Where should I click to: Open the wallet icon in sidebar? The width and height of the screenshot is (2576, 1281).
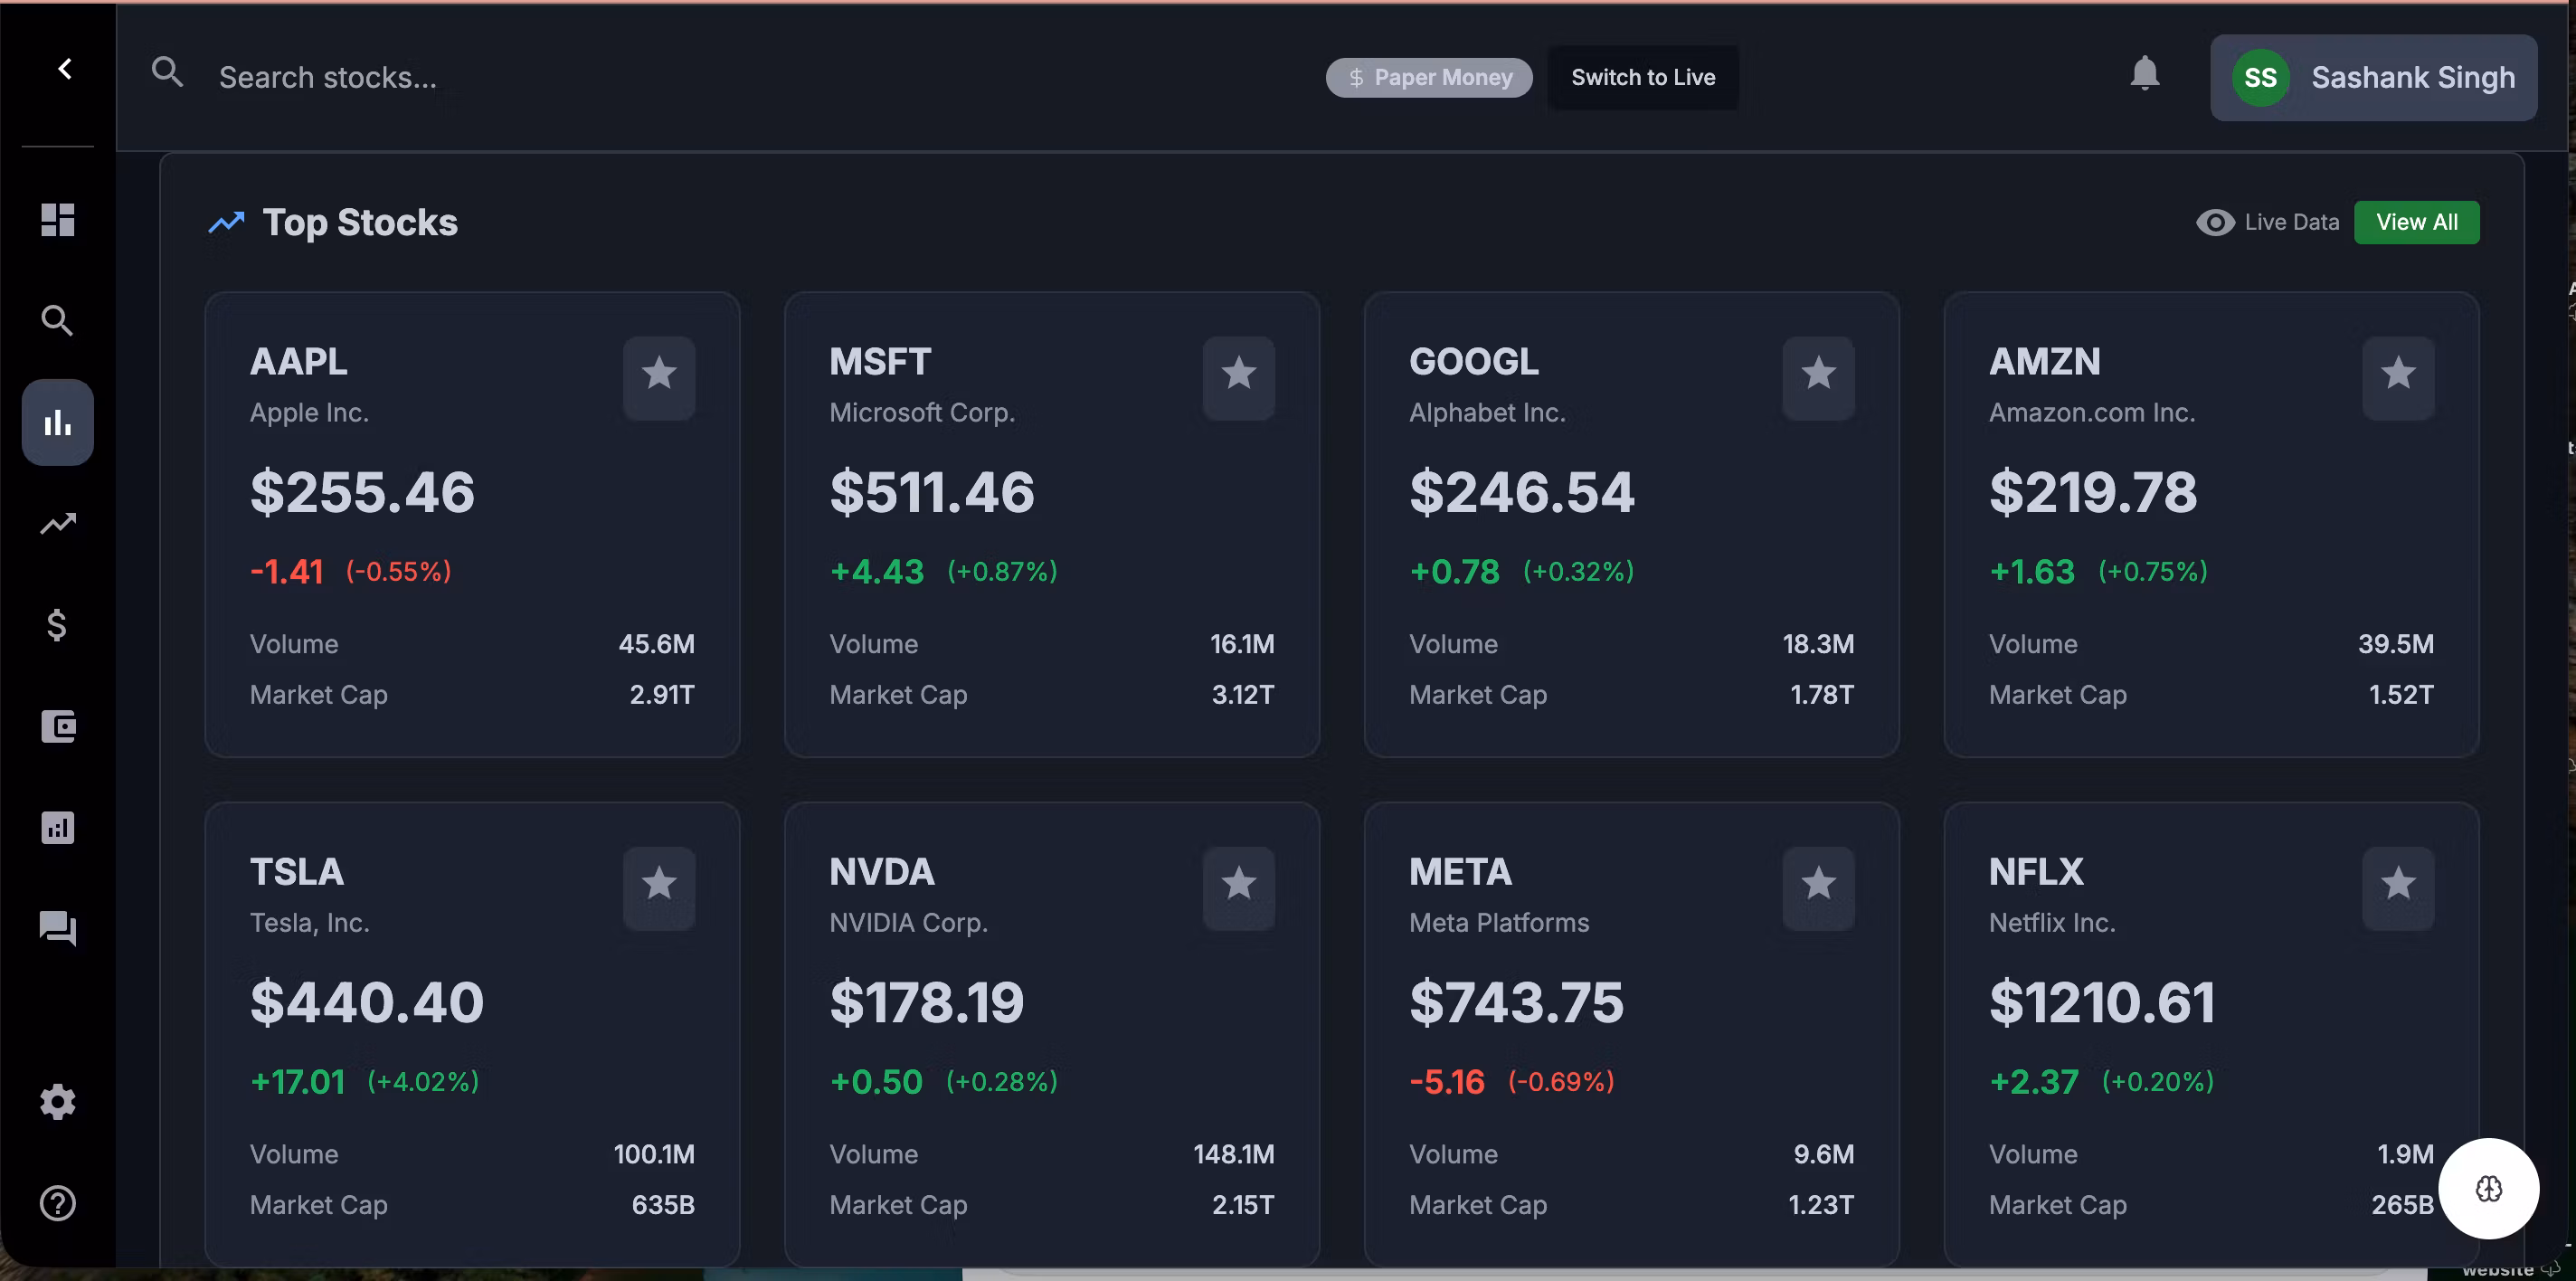pyautogui.click(x=58, y=727)
